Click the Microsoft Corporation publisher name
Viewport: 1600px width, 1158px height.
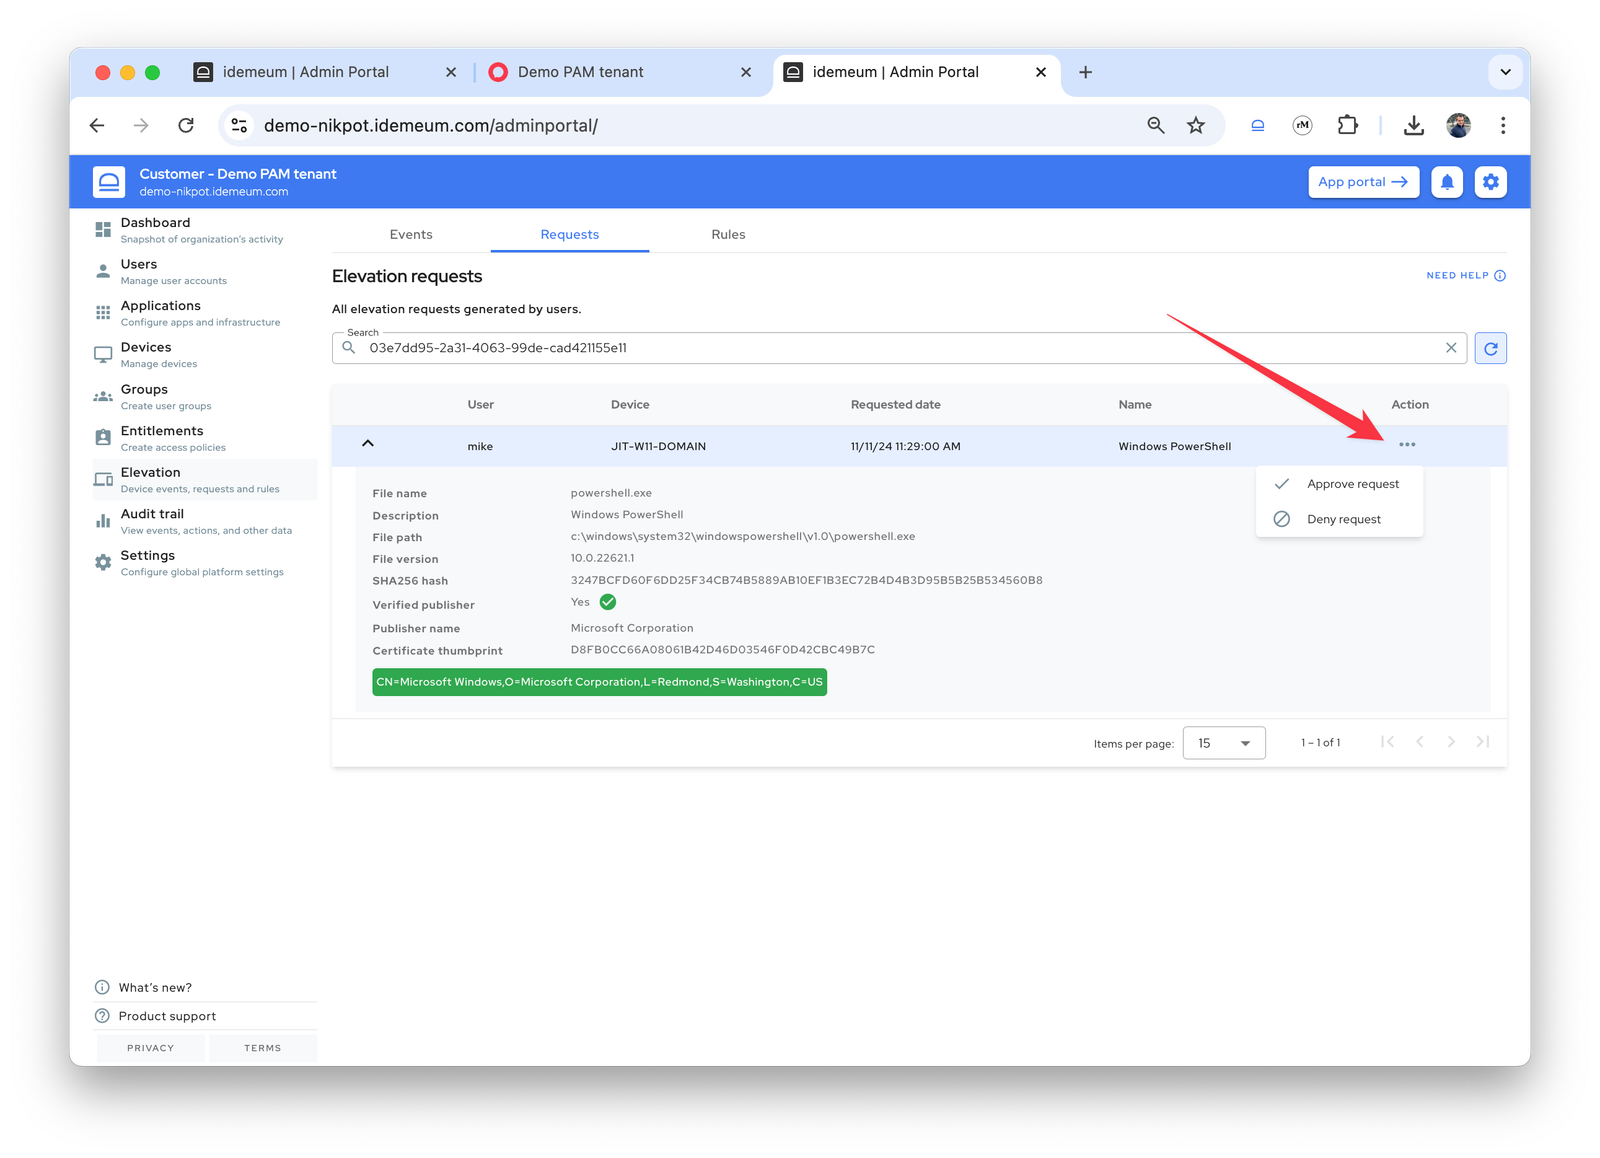coord(632,628)
